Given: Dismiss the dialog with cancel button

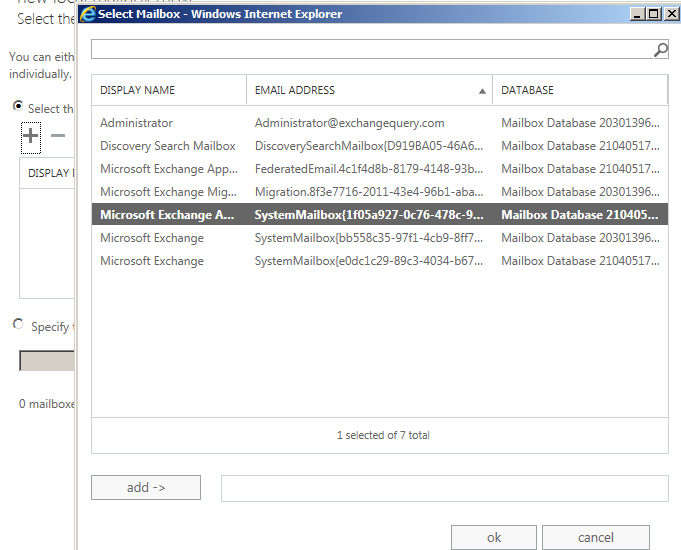Looking at the screenshot, I should [596, 537].
